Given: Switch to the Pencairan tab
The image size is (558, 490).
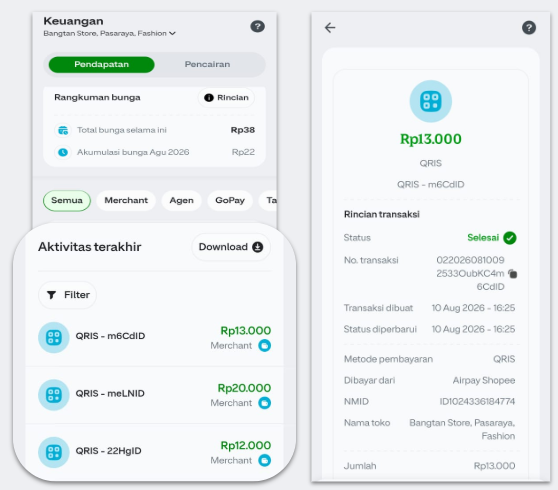Looking at the screenshot, I should coord(207,64).
